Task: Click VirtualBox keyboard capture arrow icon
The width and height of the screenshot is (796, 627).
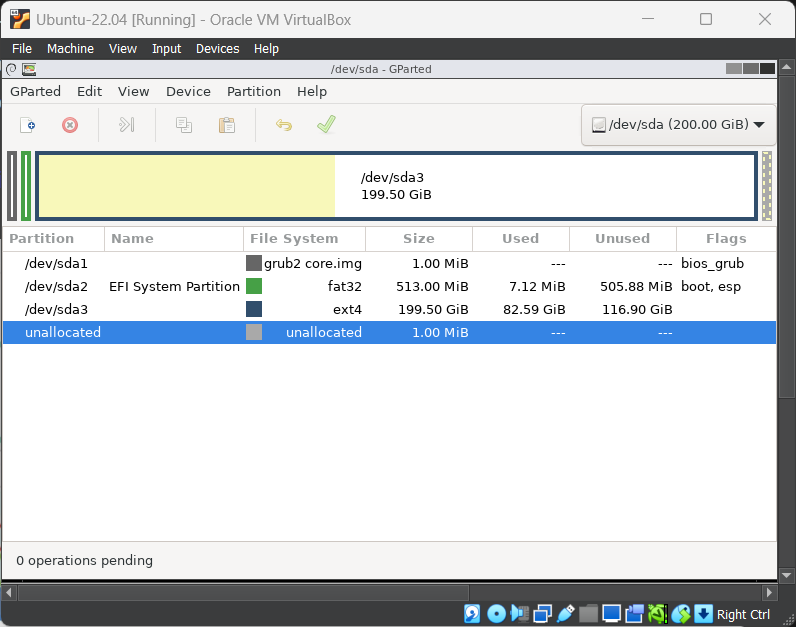Action: [x=703, y=614]
